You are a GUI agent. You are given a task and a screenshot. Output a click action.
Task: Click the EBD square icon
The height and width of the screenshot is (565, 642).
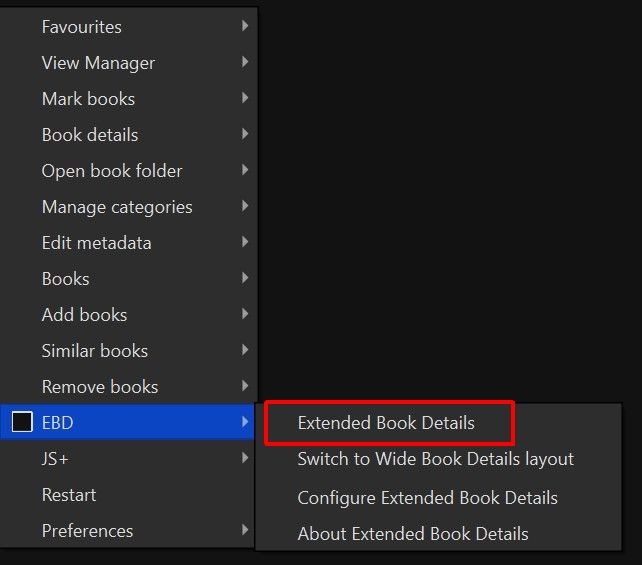click(22, 423)
